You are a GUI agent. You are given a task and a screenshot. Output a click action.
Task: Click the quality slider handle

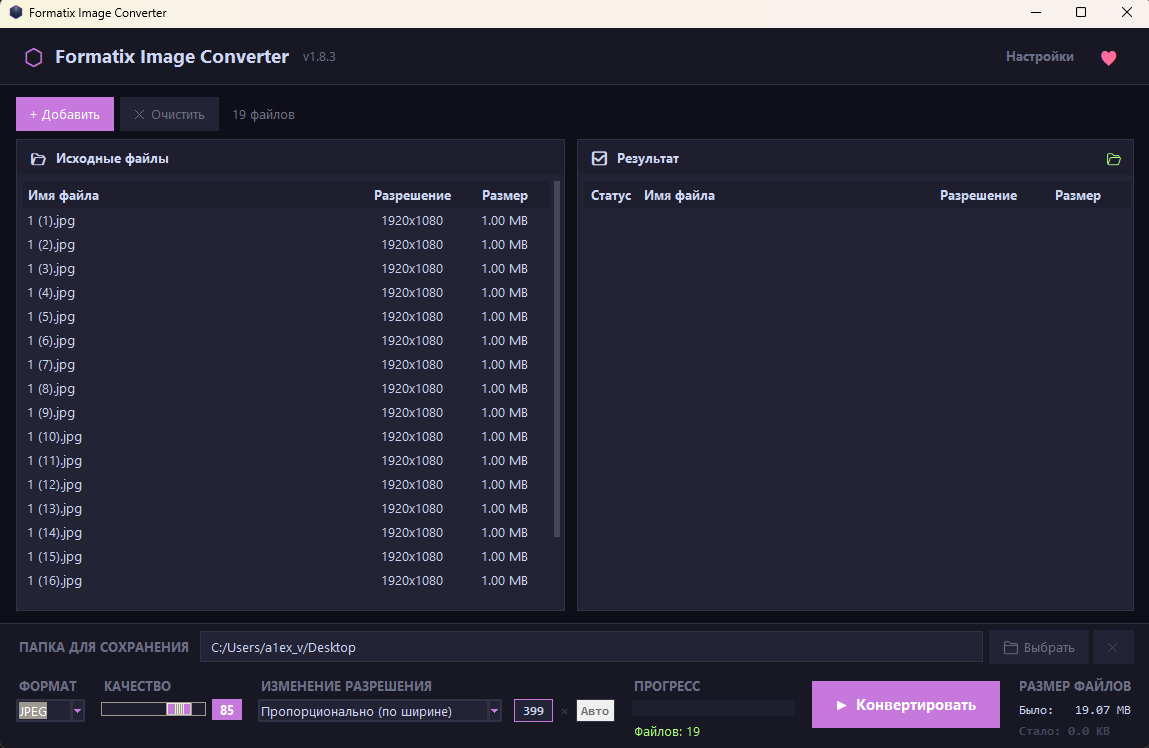tap(179, 709)
